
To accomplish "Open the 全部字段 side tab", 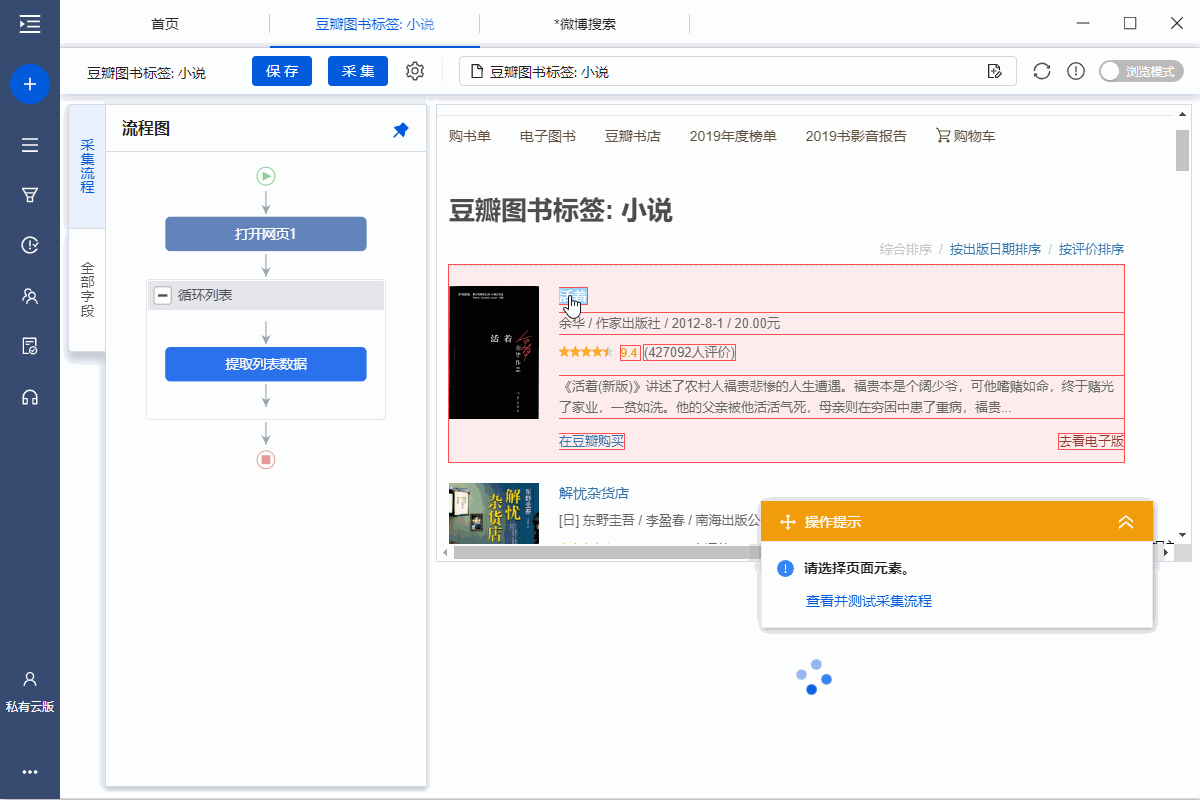I will pyautogui.click(x=87, y=290).
